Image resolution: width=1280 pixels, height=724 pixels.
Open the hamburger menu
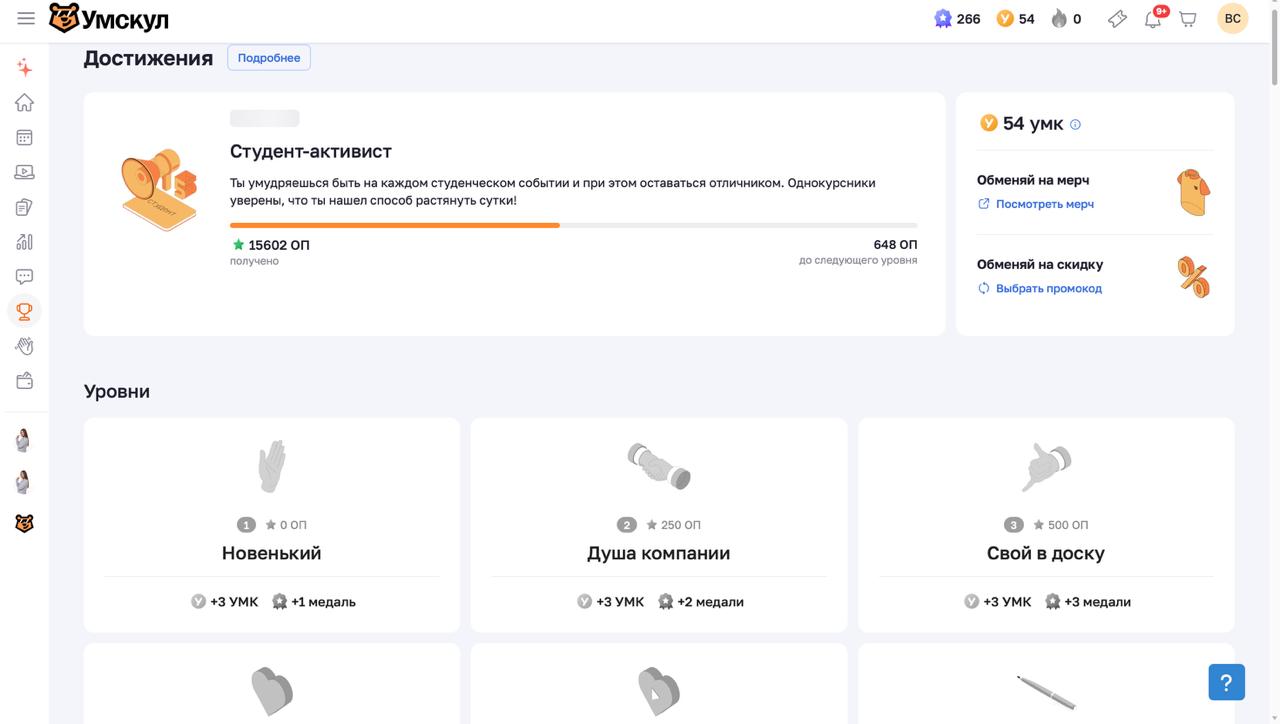(26, 18)
